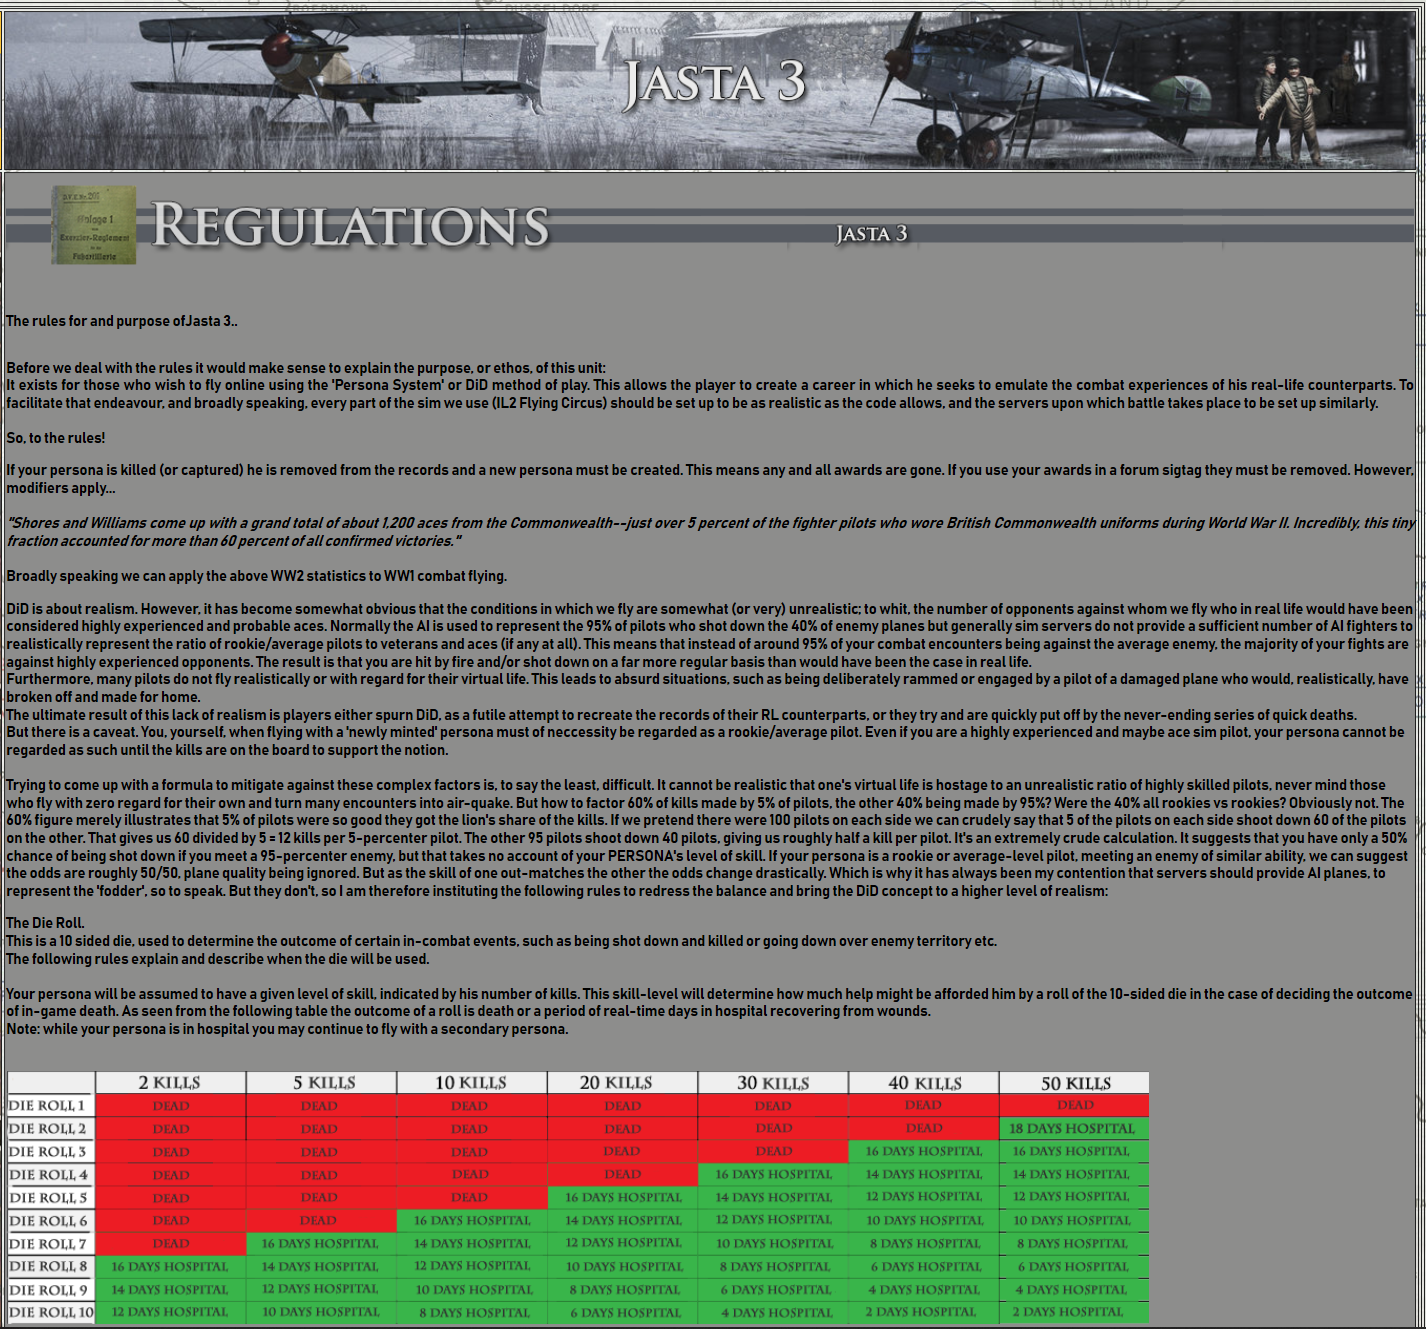Select the '2 Kills' column header

[170, 1082]
